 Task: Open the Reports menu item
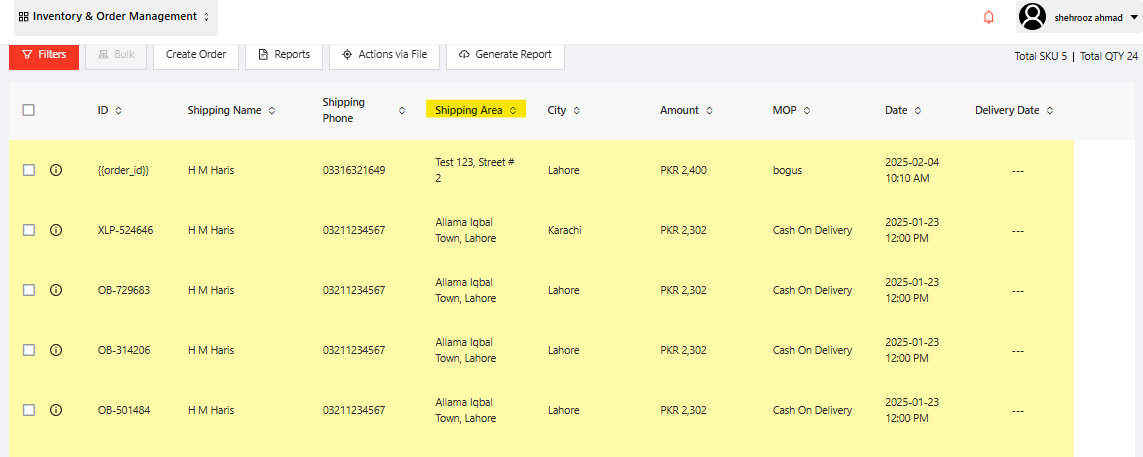(284, 55)
